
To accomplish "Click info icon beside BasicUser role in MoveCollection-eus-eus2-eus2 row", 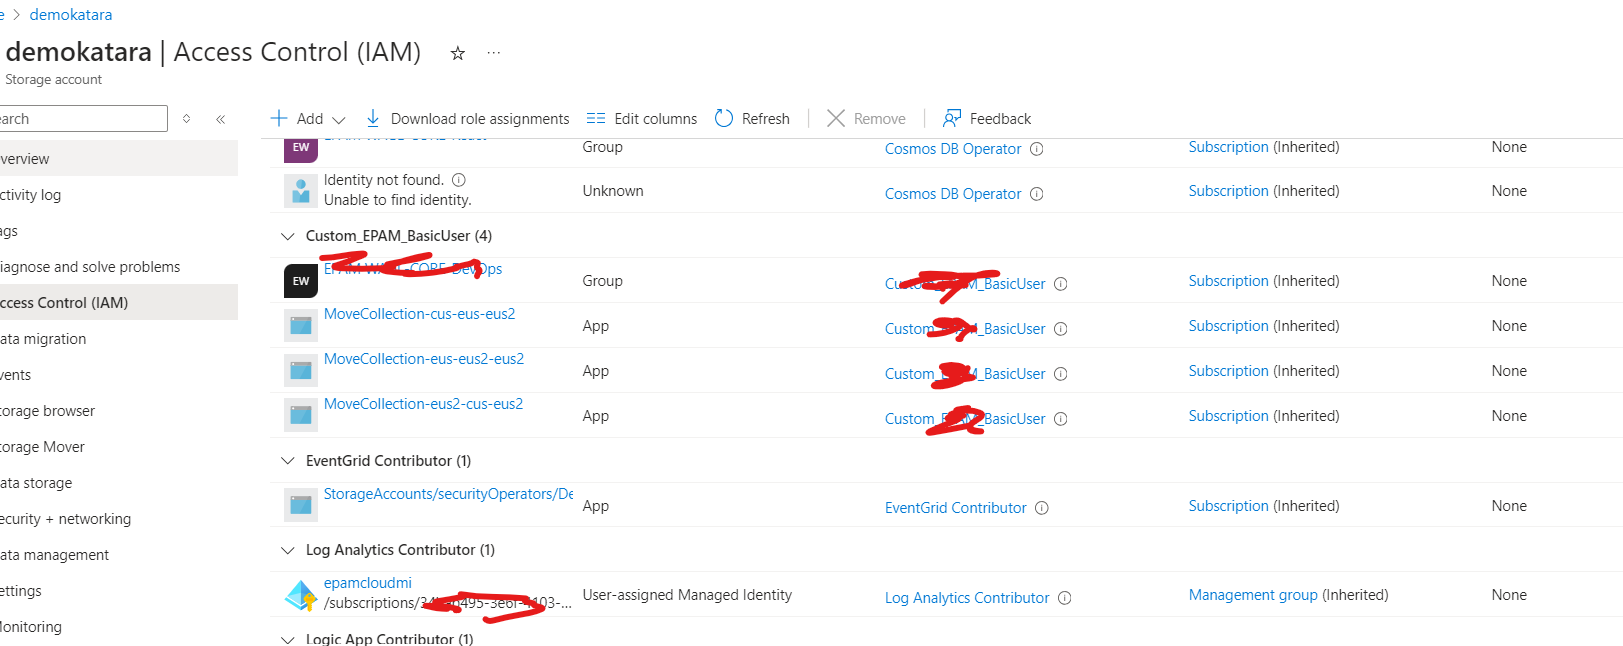I will 1061,374.
